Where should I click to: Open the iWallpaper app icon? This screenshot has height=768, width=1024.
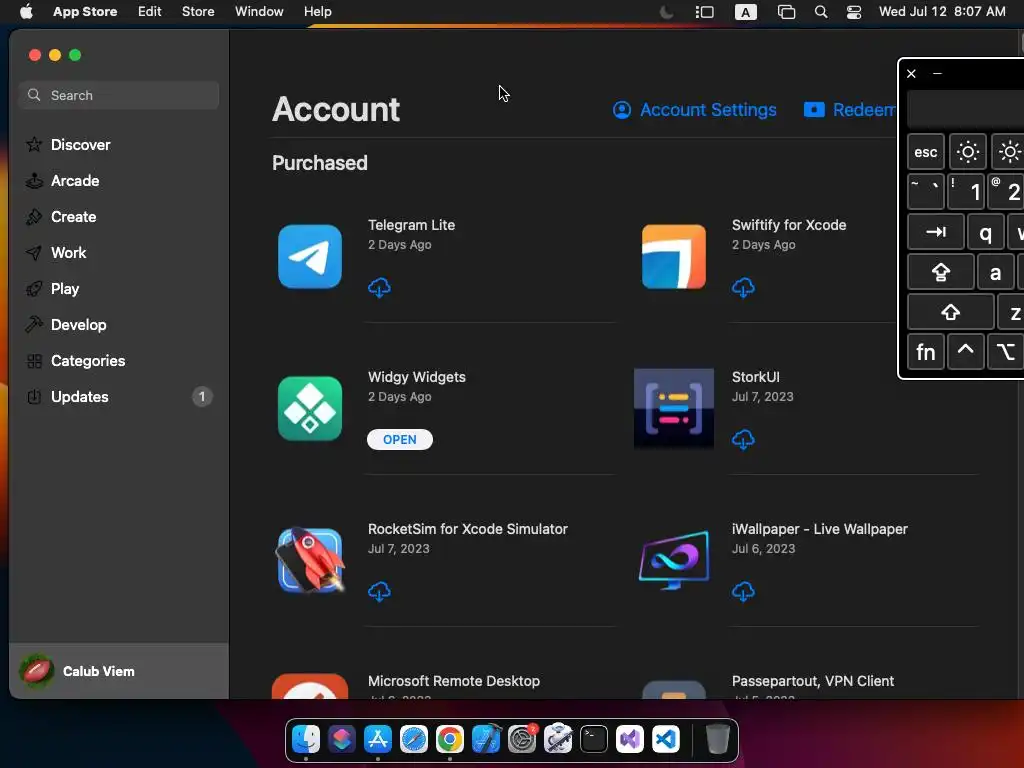pyautogui.click(x=673, y=560)
